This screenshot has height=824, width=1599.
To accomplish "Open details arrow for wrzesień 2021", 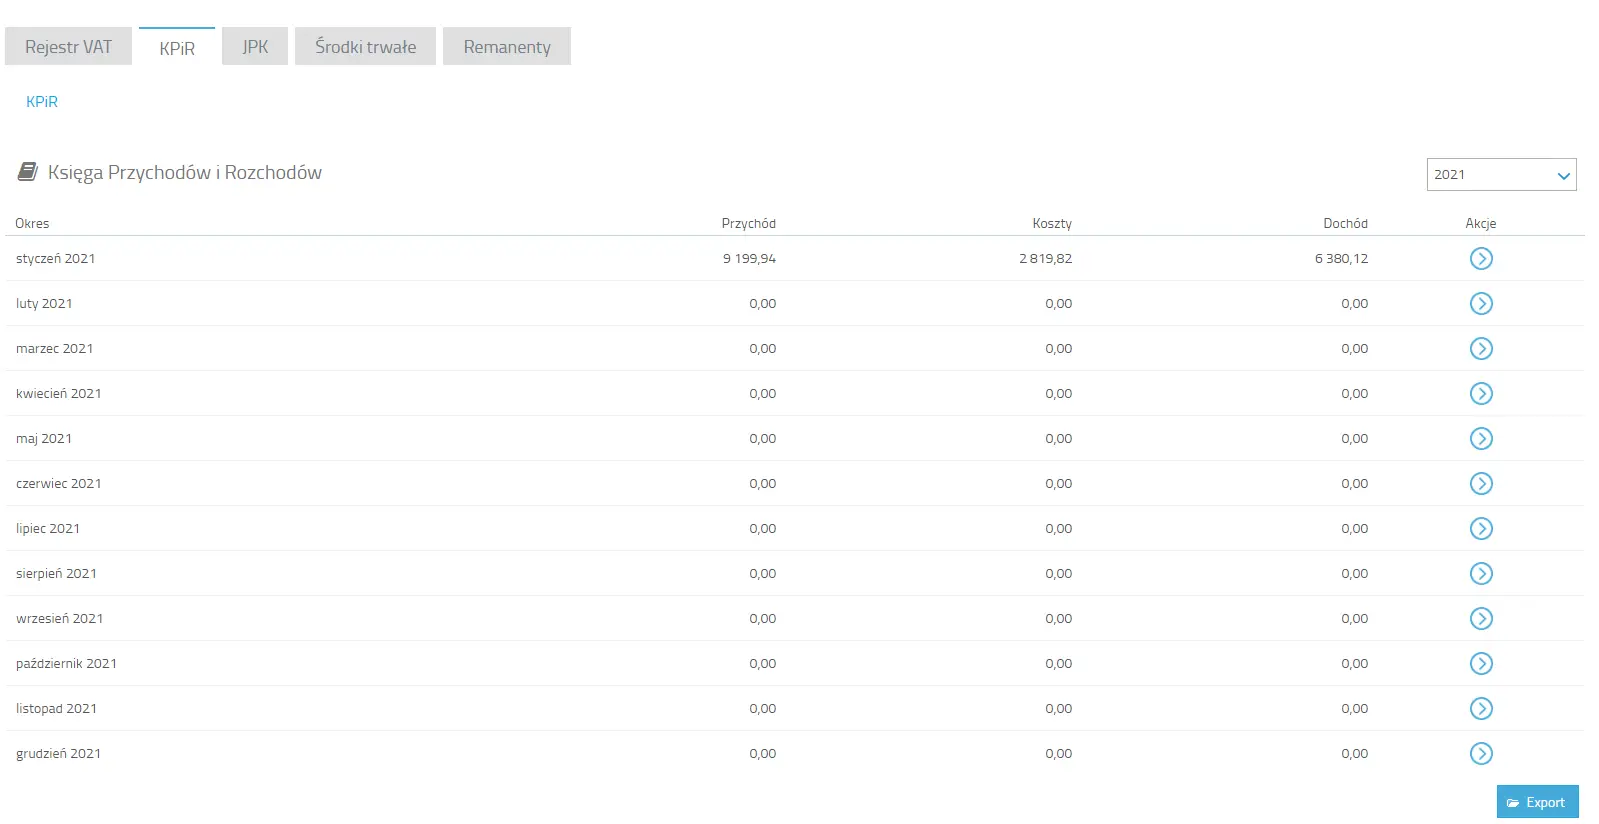I will (1481, 619).
